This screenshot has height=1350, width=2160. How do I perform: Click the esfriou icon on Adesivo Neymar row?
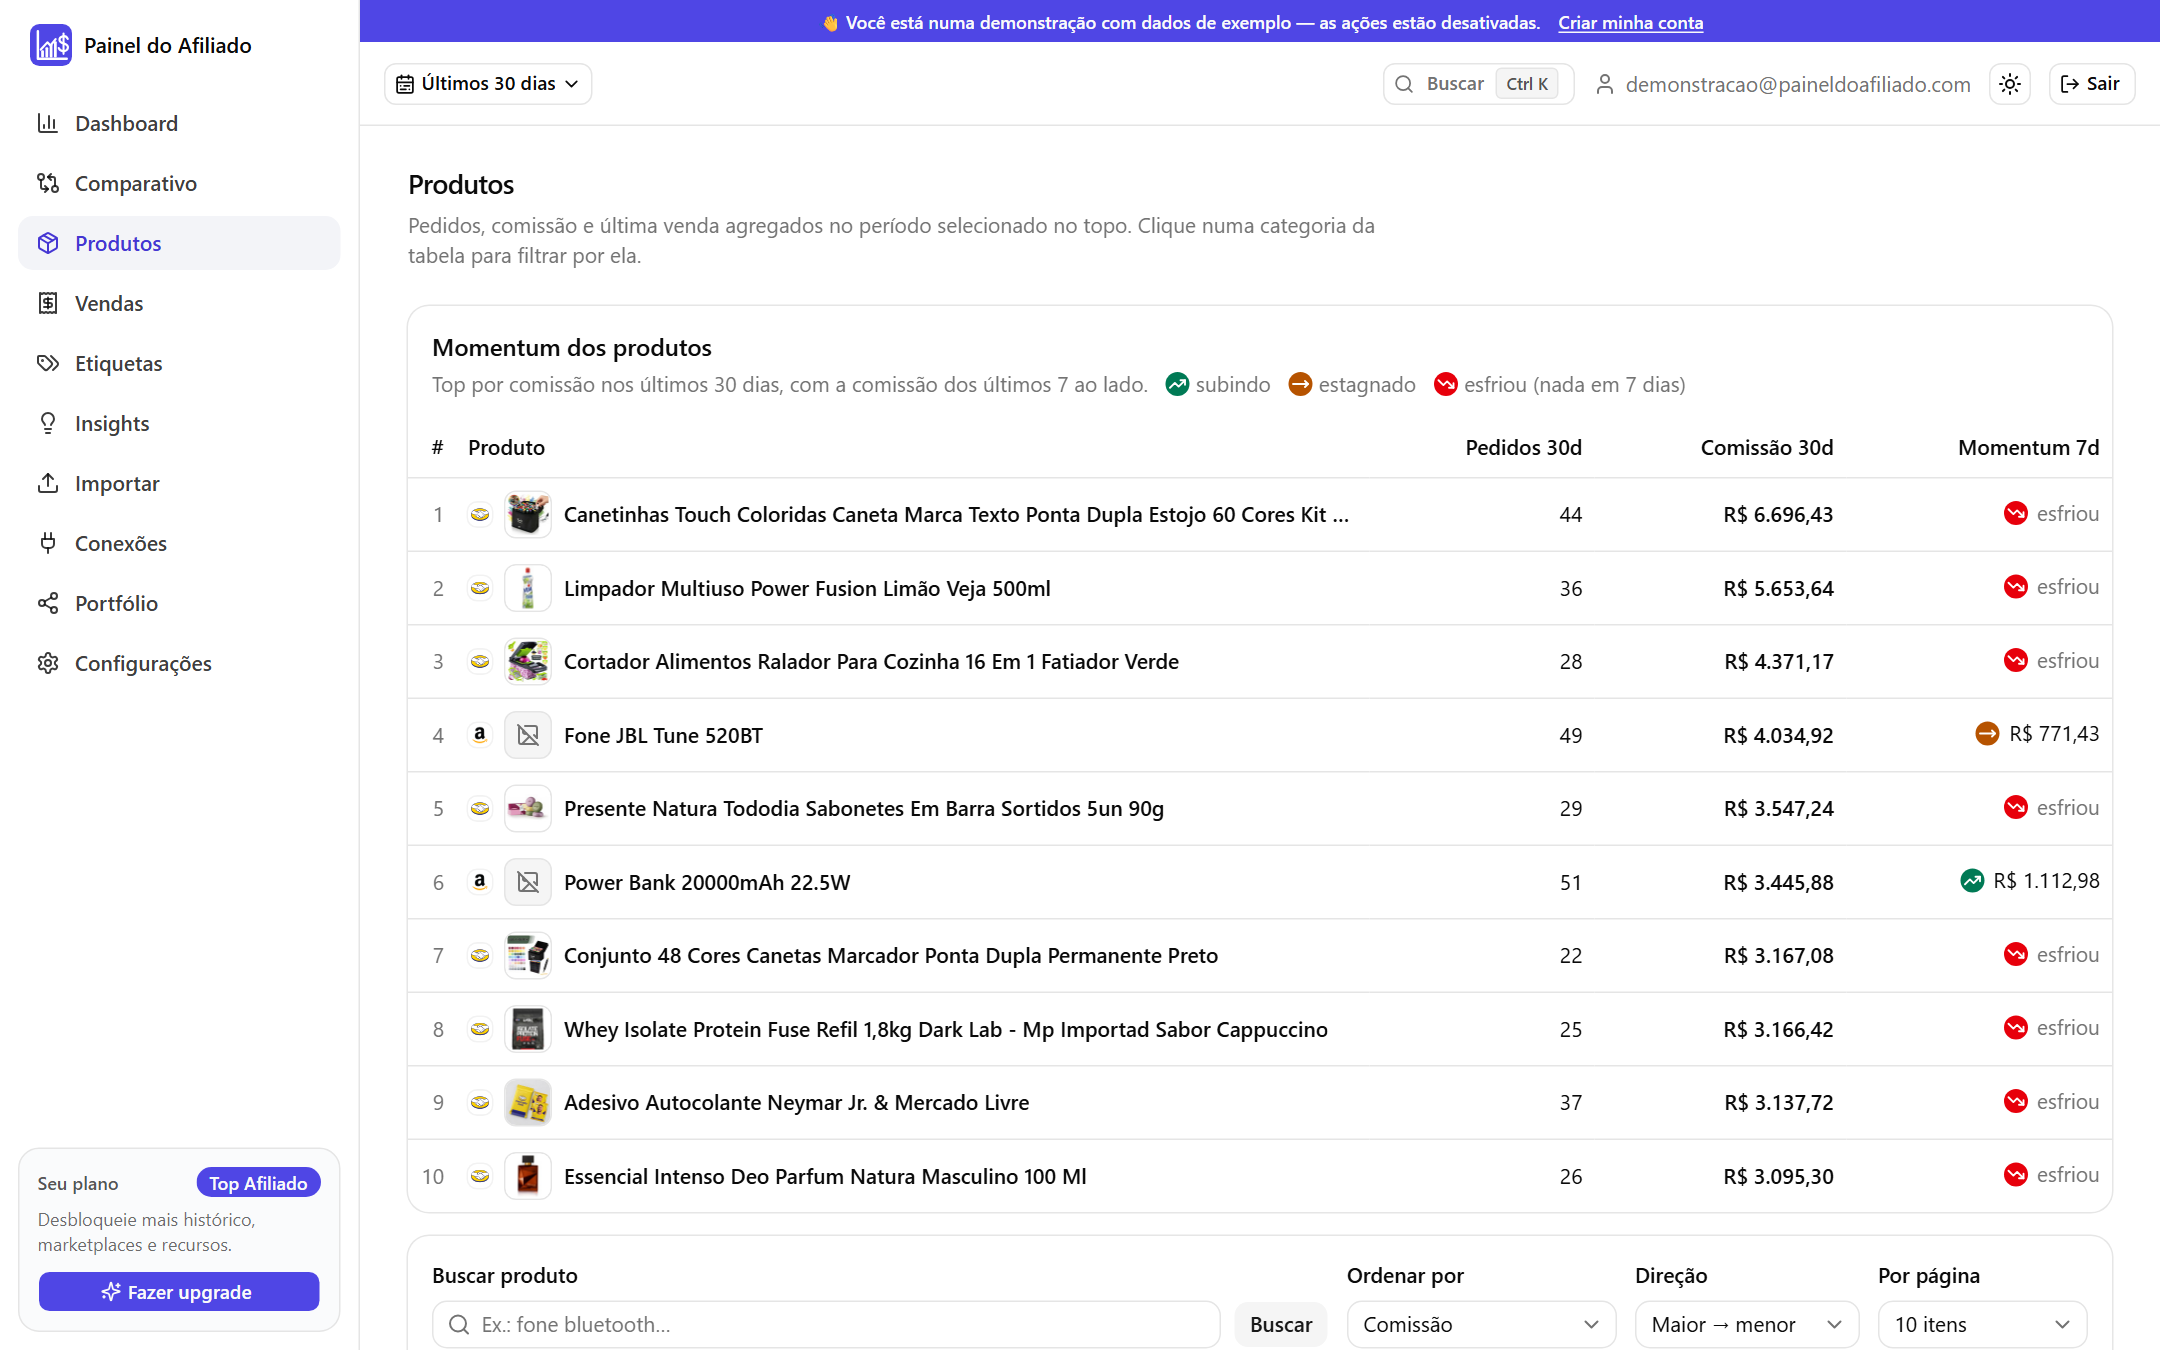pyautogui.click(x=2015, y=1101)
